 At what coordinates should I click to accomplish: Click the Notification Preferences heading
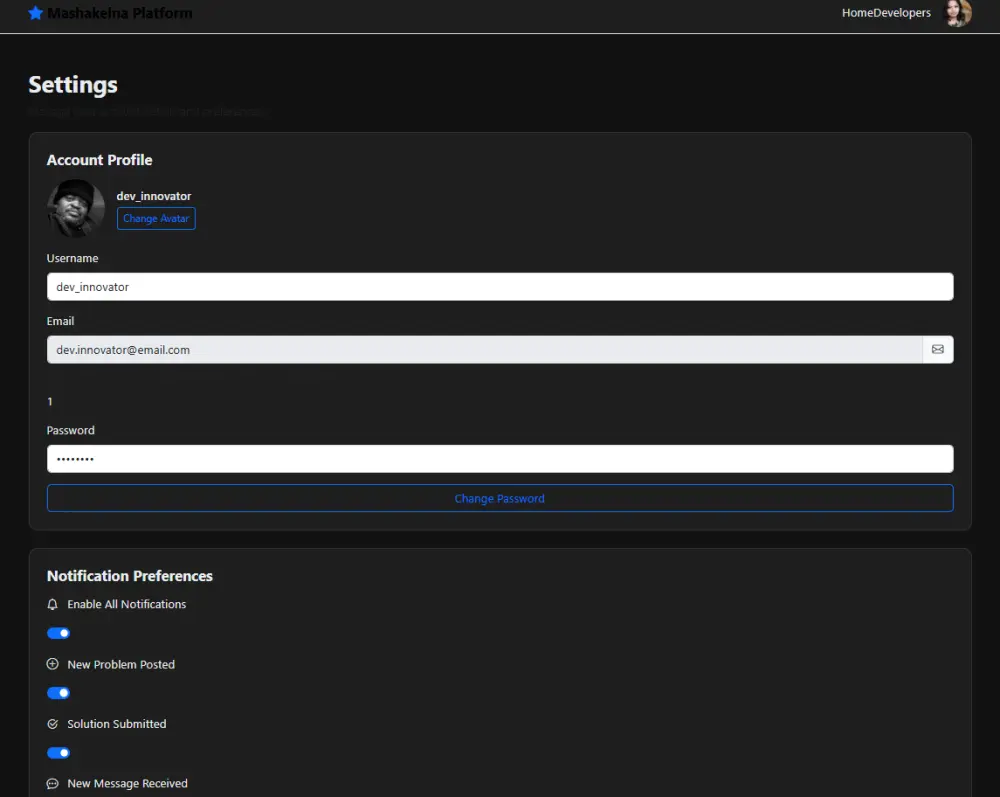(x=129, y=576)
